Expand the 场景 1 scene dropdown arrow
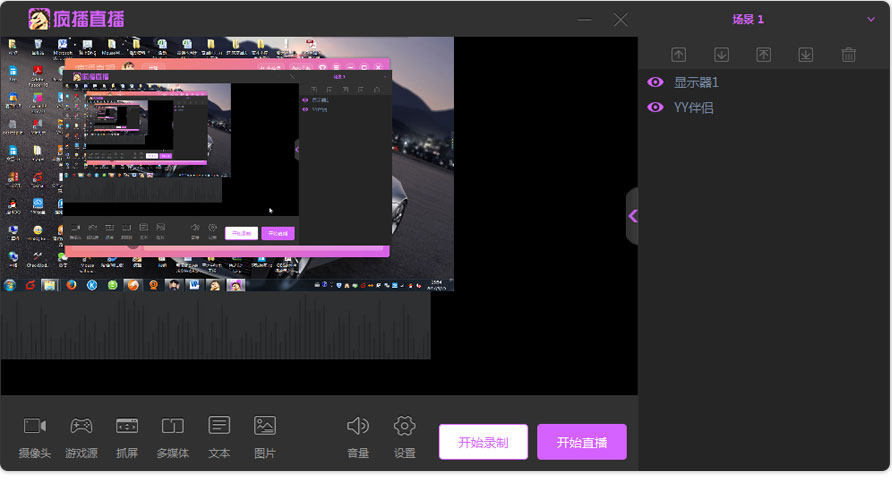This screenshot has height=484, width=892. 871,19
